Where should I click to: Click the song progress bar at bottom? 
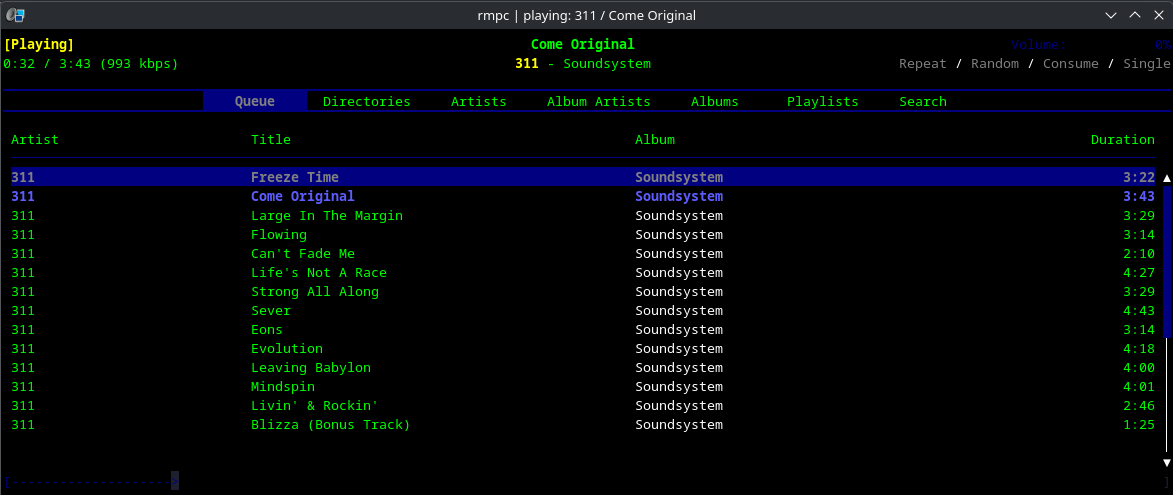[x=586, y=482]
